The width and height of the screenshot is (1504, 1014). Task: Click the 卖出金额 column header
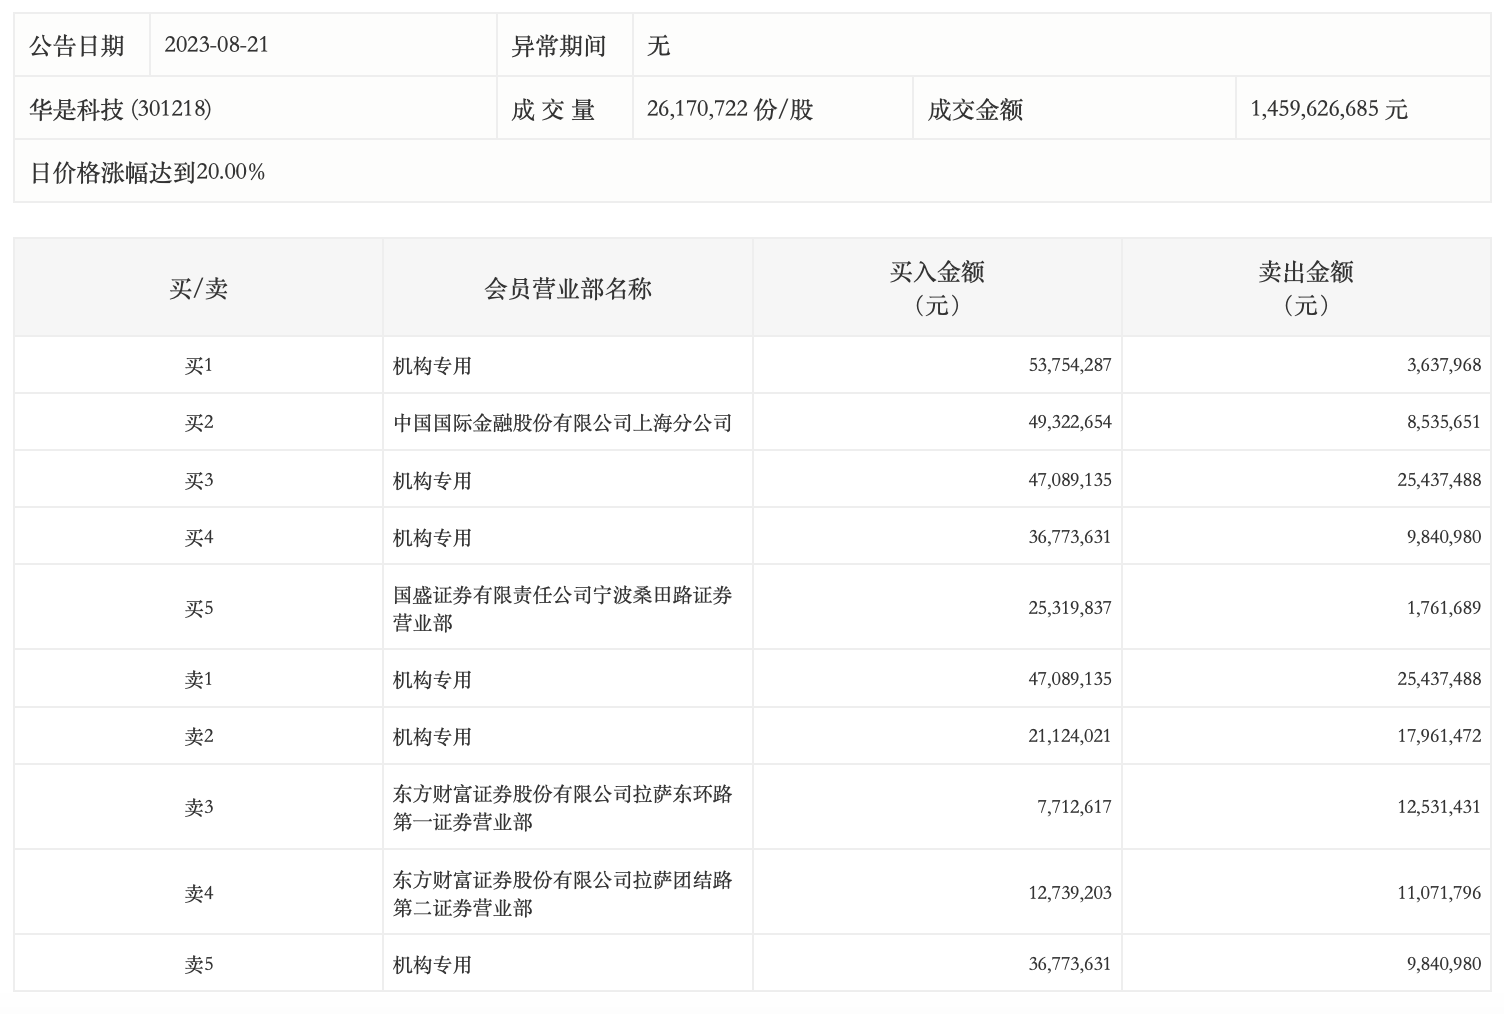pyautogui.click(x=1306, y=288)
